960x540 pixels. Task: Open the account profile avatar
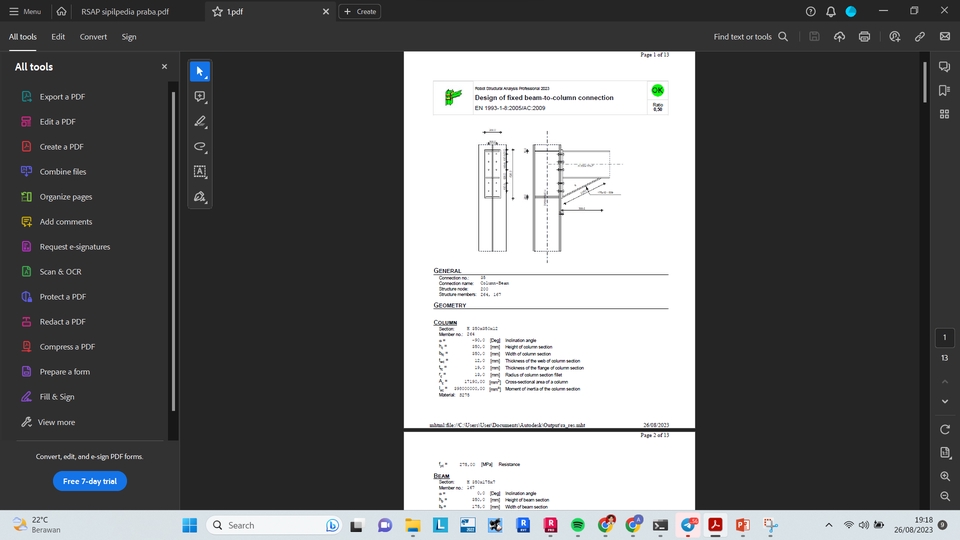[851, 12]
